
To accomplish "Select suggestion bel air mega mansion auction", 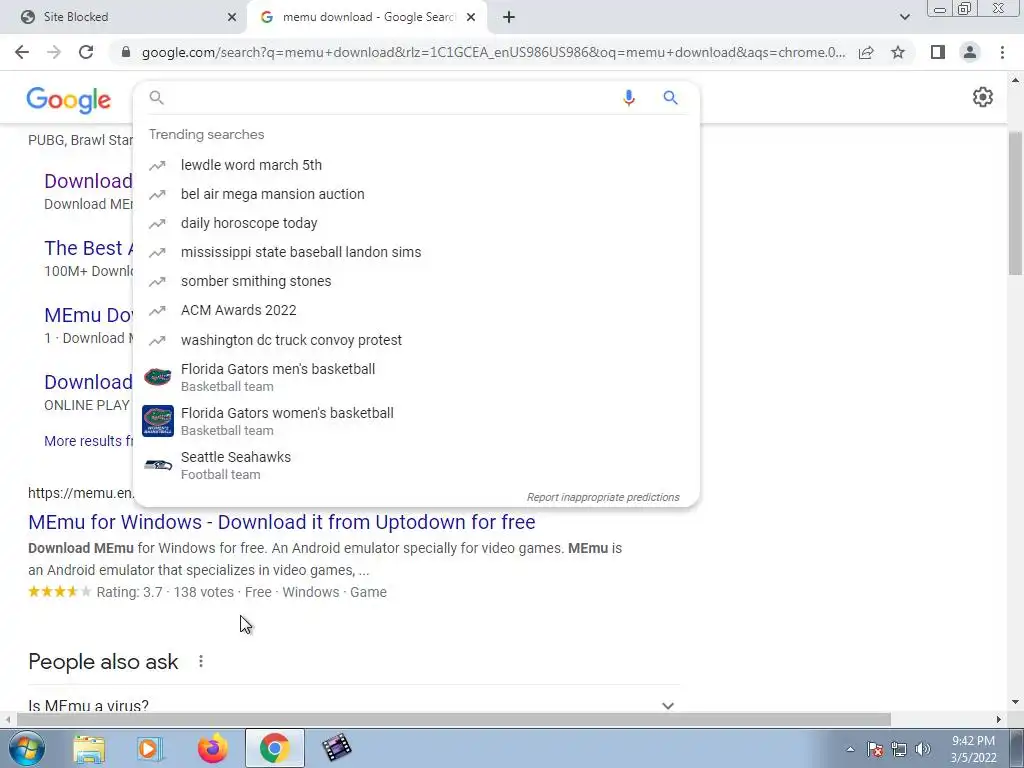I will (x=416, y=194).
